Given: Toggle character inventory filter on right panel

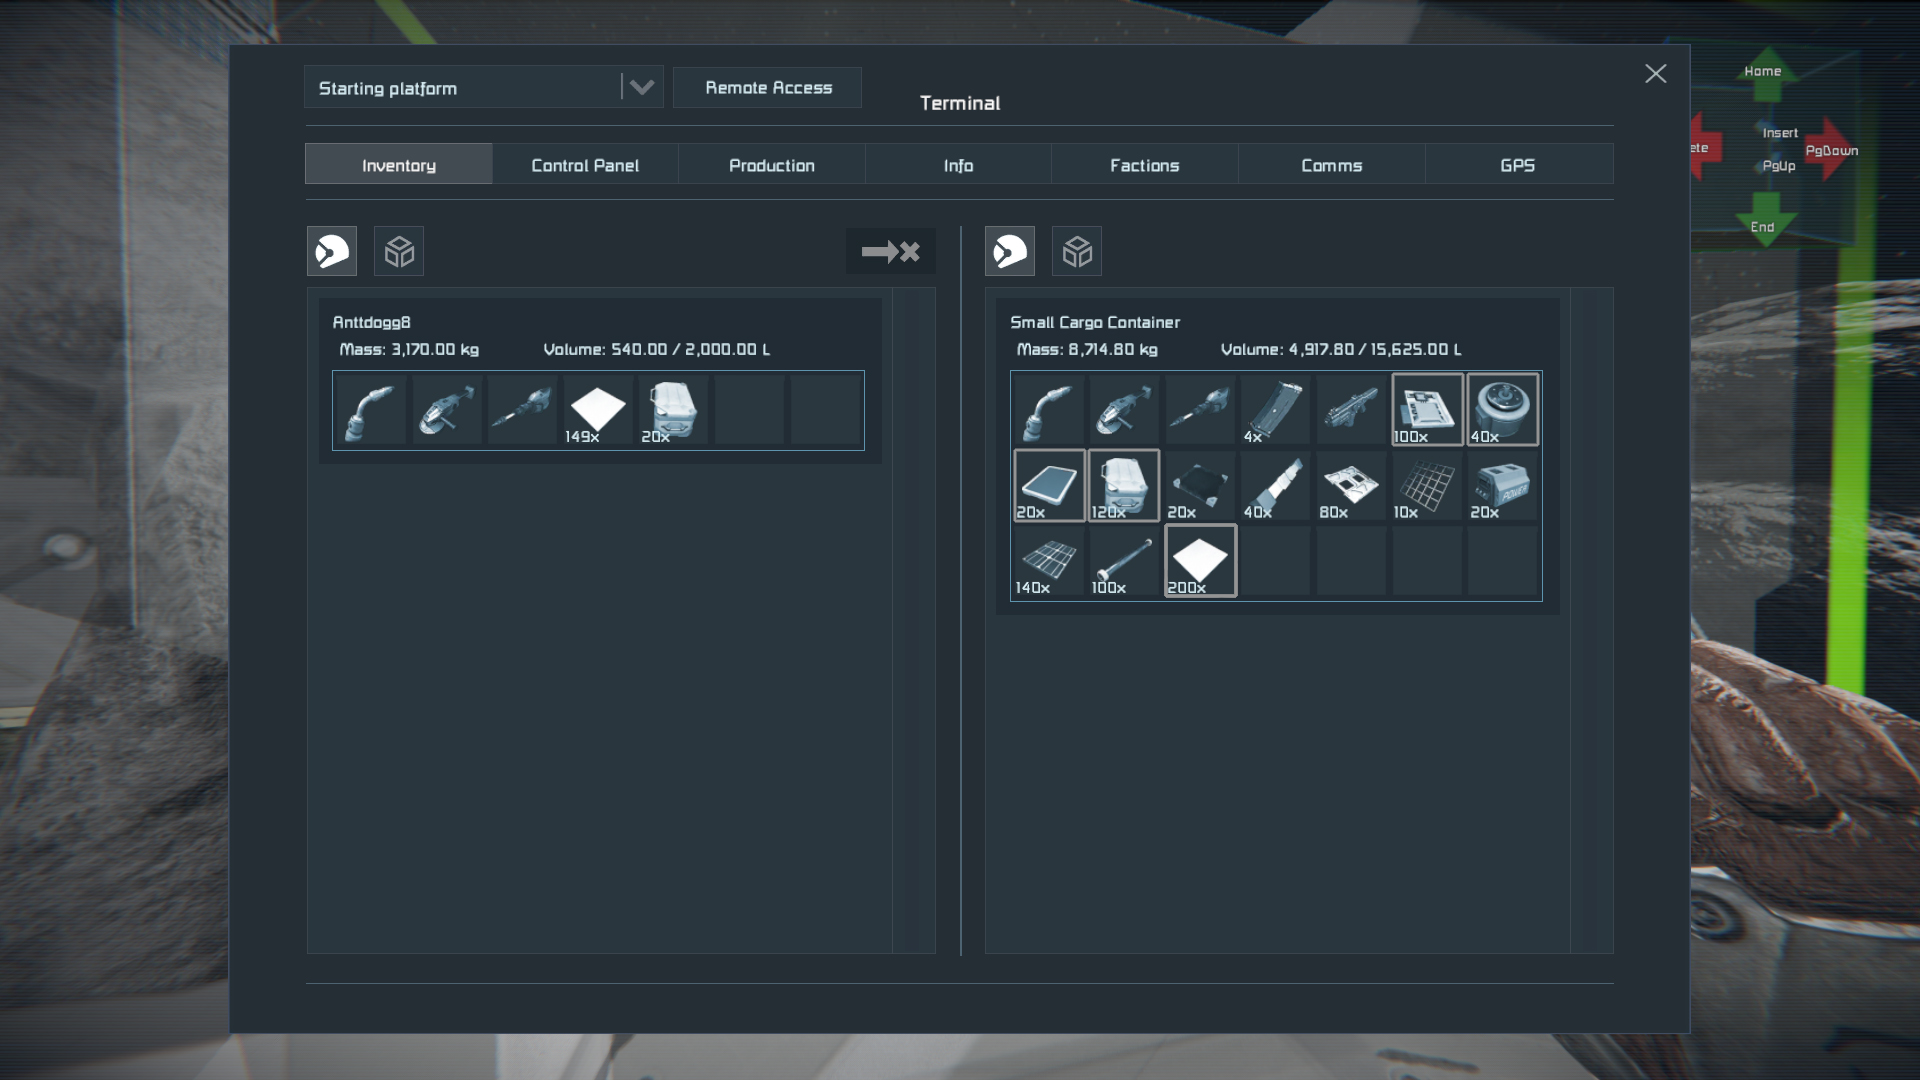Looking at the screenshot, I should 1010,251.
